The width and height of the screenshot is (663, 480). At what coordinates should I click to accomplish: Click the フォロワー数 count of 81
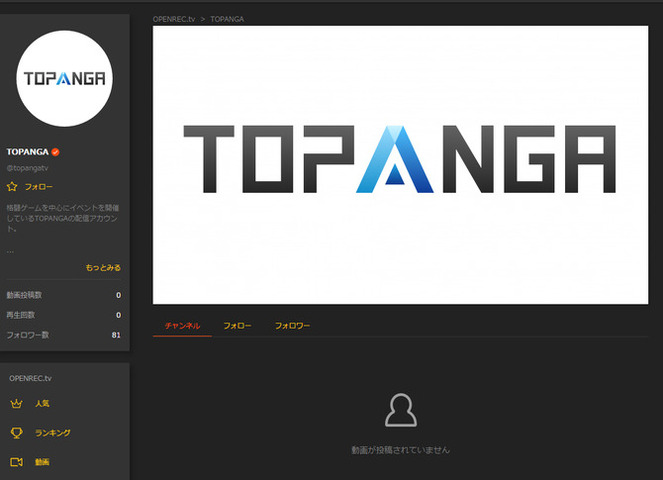click(x=116, y=335)
